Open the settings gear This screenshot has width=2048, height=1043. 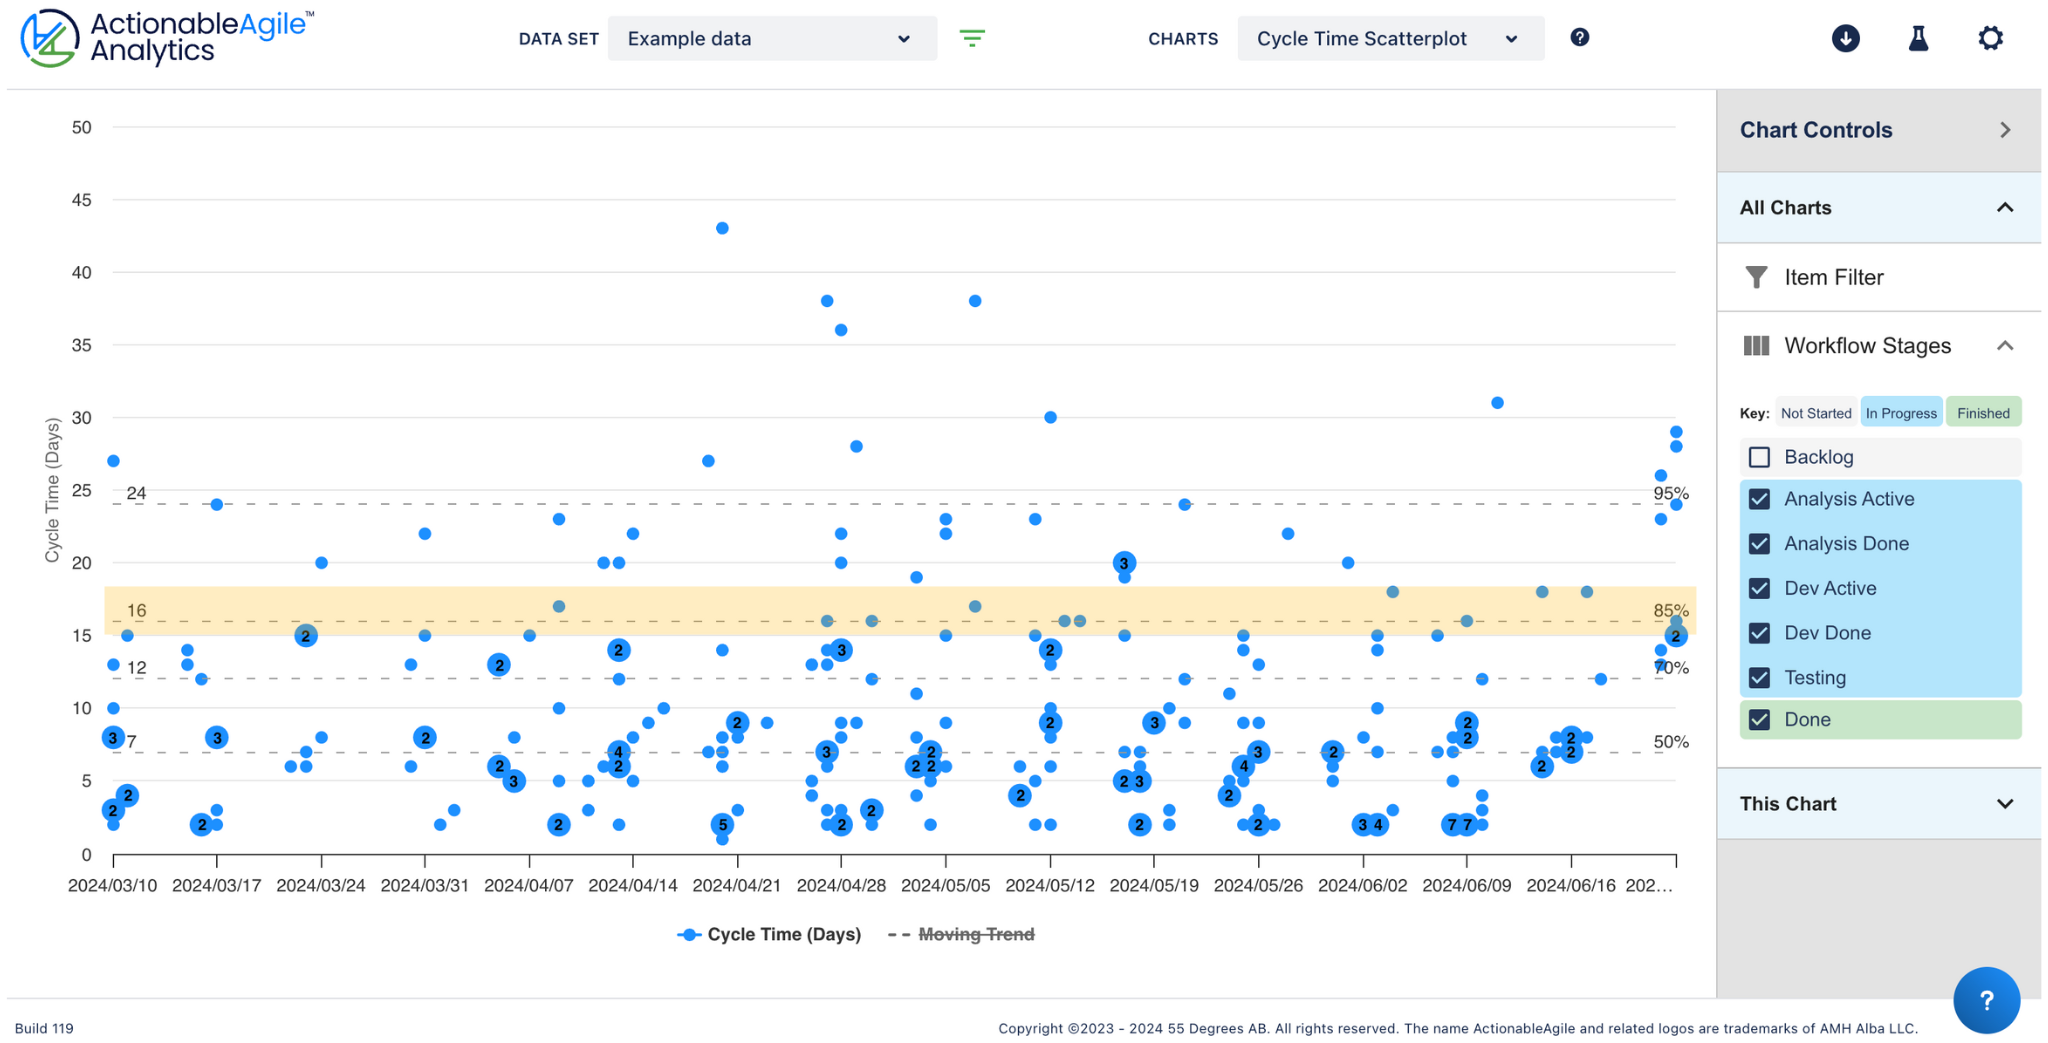tap(1991, 38)
